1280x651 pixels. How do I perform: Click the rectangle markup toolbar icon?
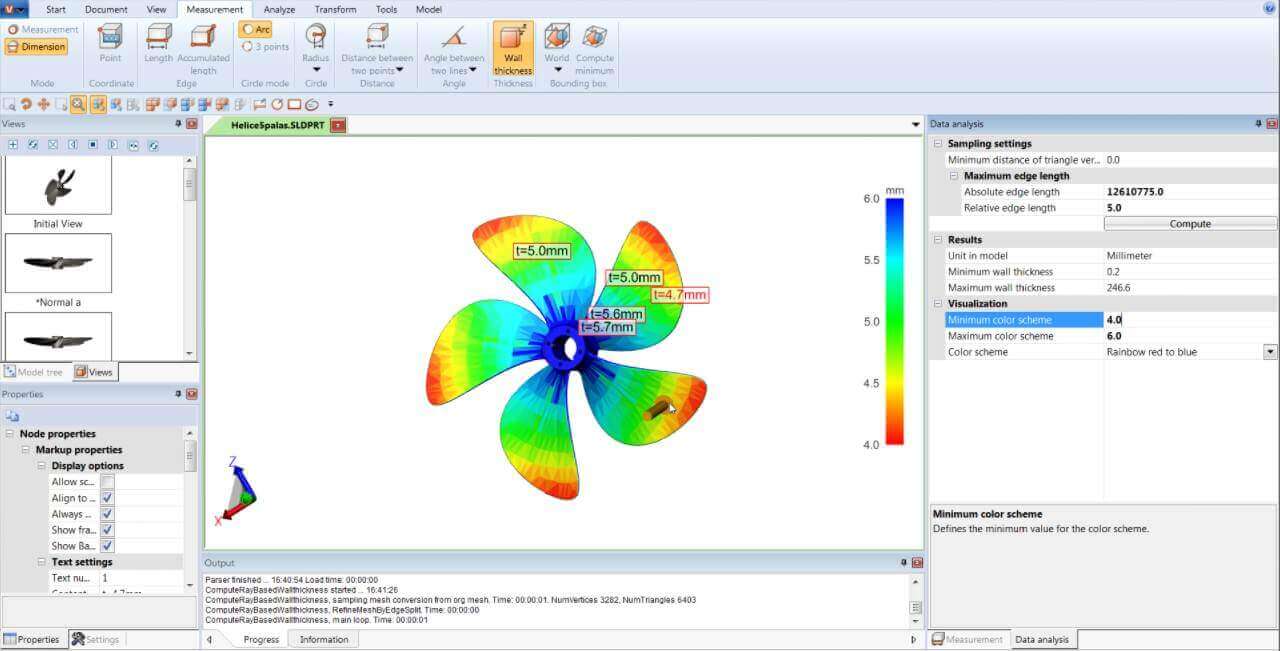pos(294,104)
